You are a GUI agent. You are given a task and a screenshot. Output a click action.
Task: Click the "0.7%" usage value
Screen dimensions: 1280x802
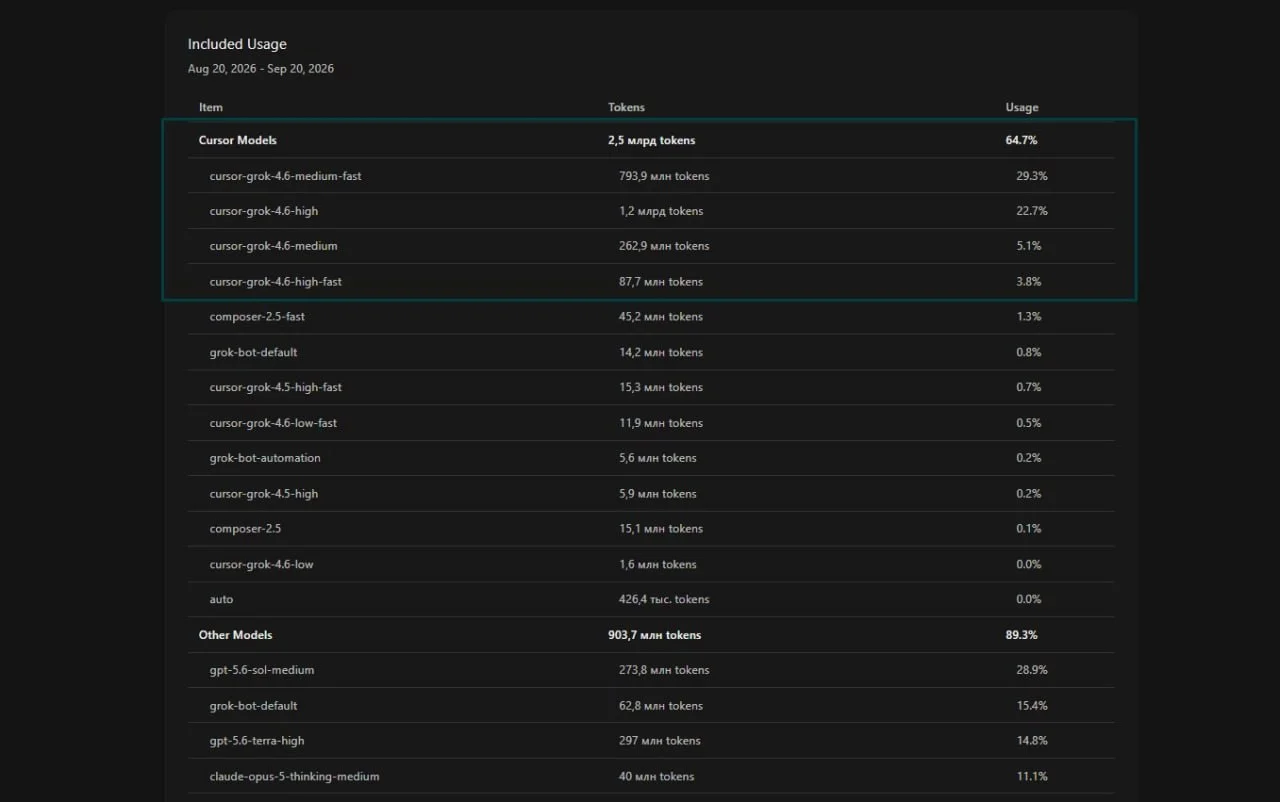[x=1029, y=387]
